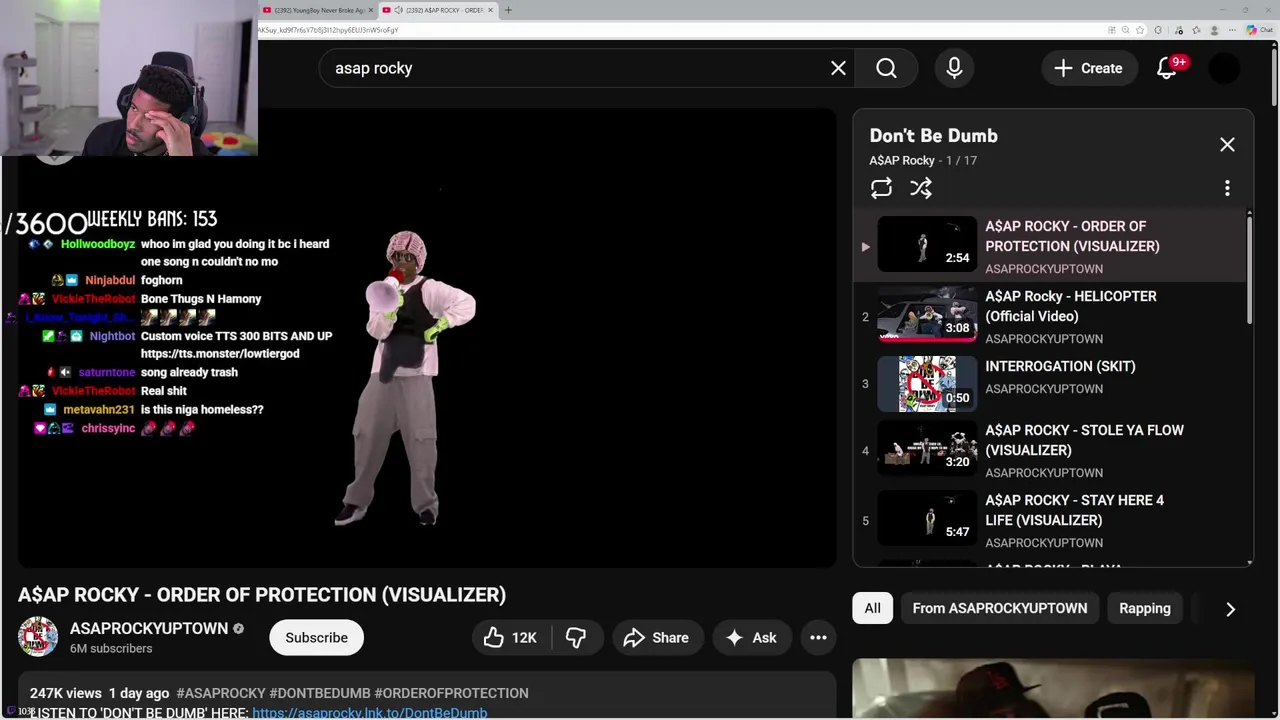This screenshot has height=720, width=1280.
Task: Close the A$AP ROCKY - ORDER browser tab
Action: (x=490, y=10)
